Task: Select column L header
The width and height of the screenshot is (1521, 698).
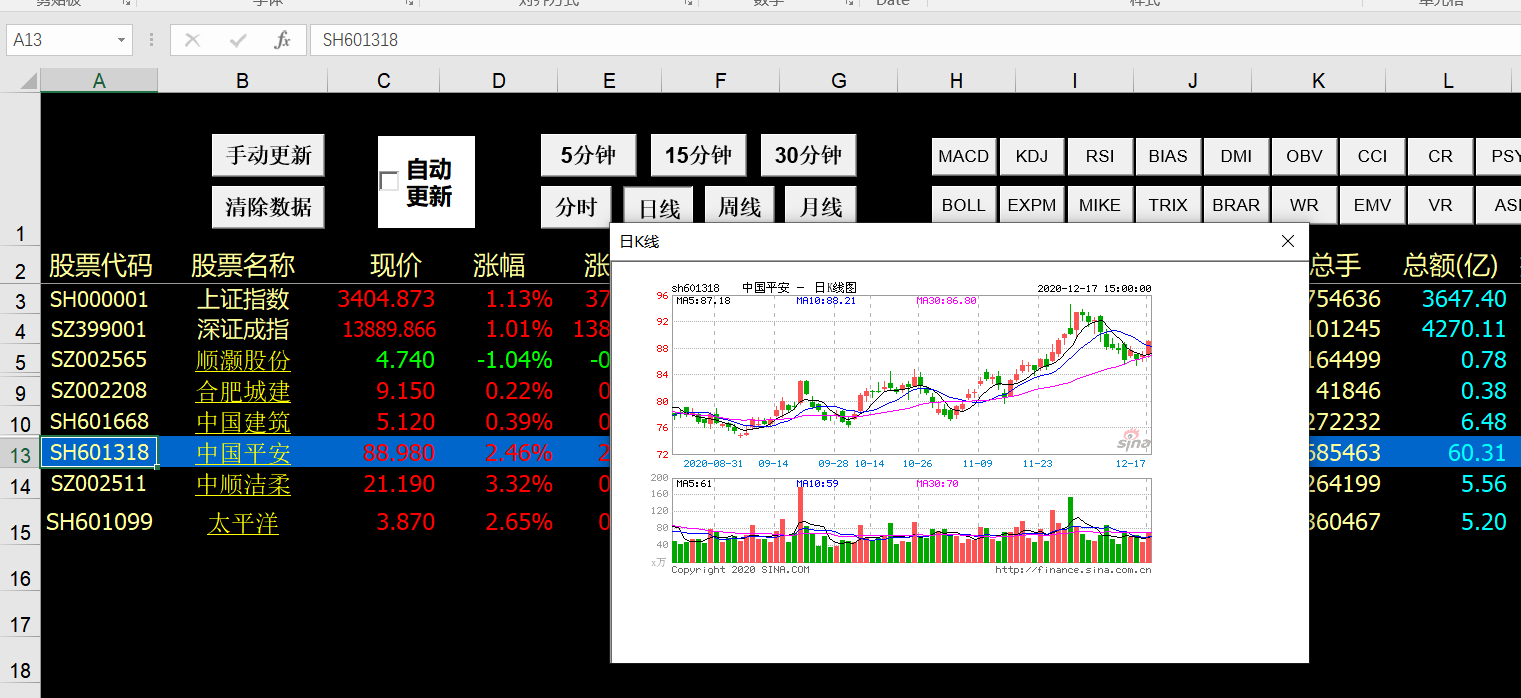Action: click(1449, 81)
